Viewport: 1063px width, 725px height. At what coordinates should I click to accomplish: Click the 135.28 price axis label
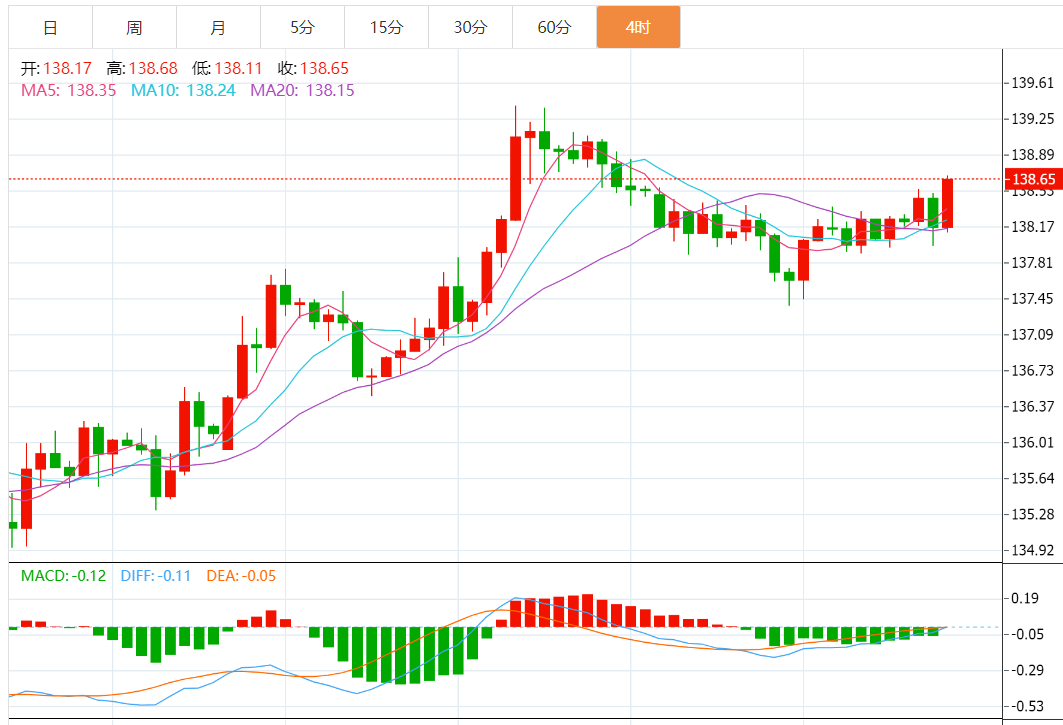coord(1032,514)
